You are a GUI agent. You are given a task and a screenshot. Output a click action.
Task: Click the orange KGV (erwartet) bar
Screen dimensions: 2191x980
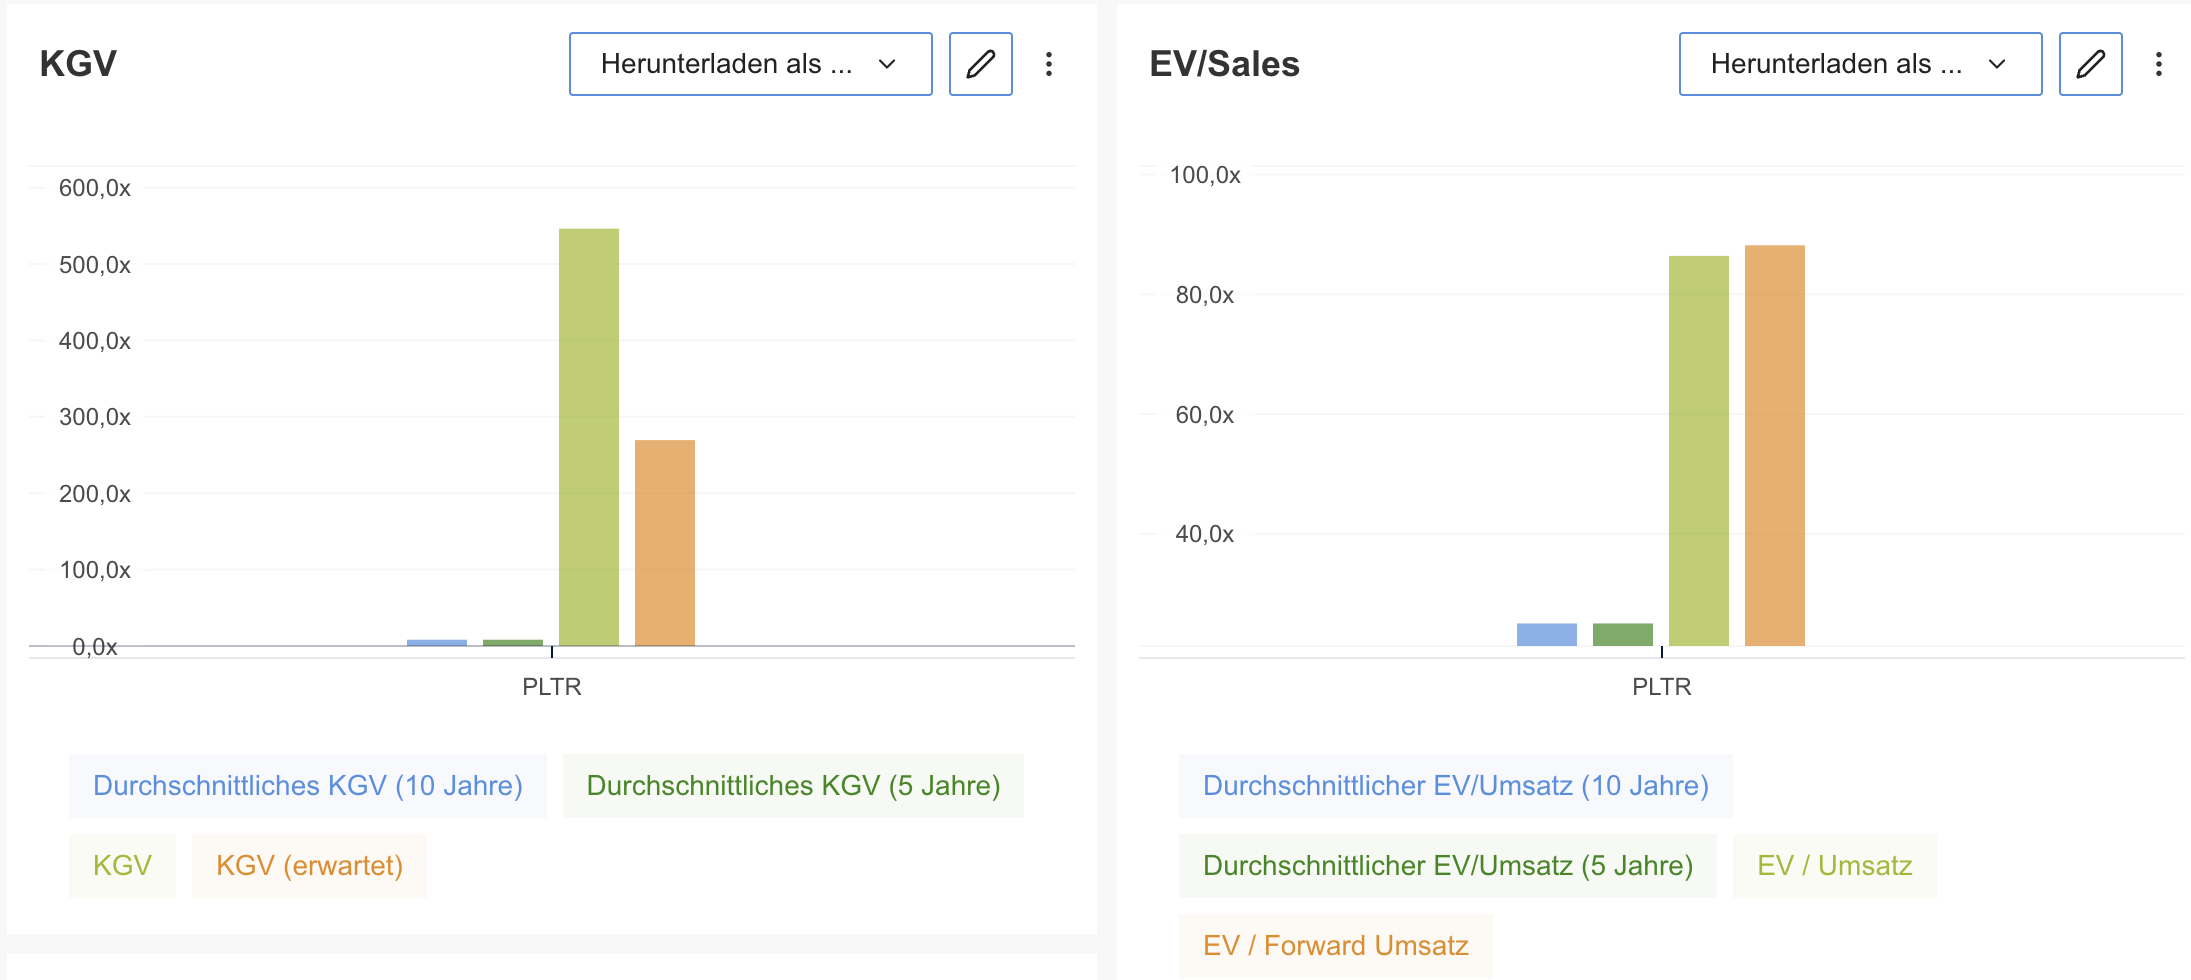click(x=665, y=543)
